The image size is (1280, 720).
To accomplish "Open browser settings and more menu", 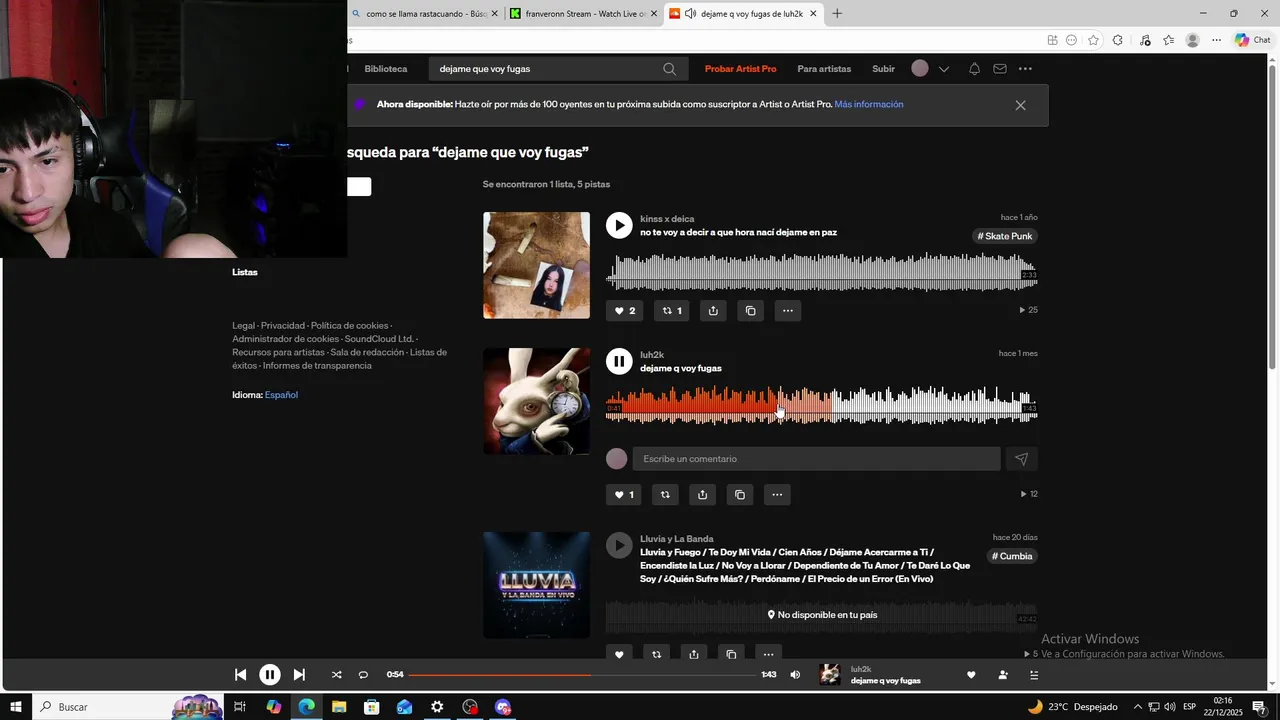I will [x=1216, y=40].
